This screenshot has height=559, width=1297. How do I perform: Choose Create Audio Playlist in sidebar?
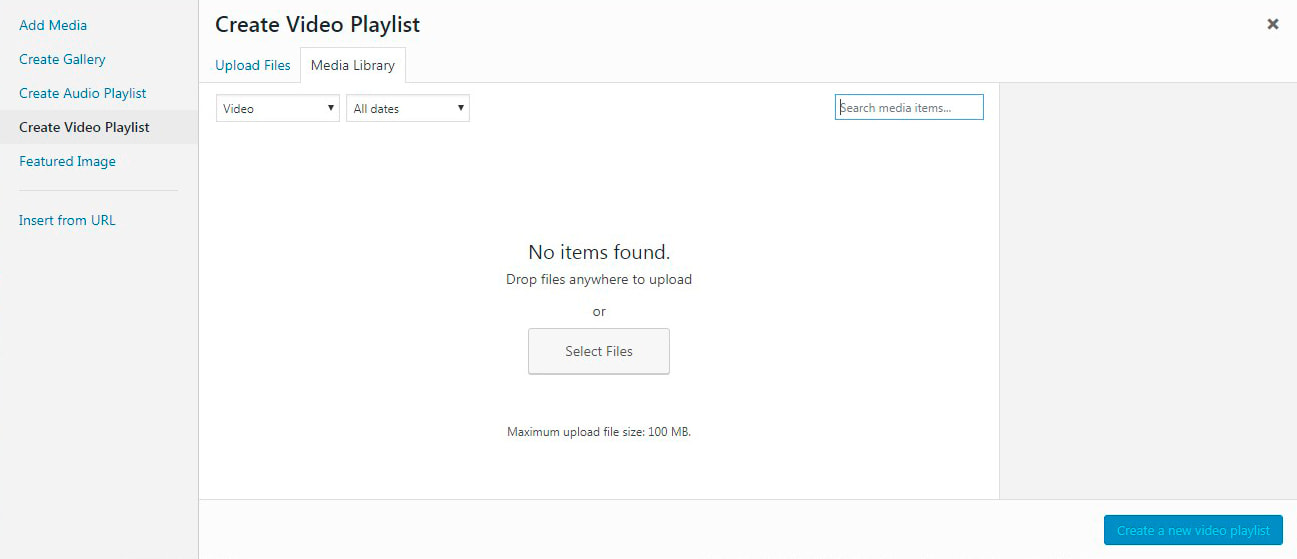click(83, 93)
